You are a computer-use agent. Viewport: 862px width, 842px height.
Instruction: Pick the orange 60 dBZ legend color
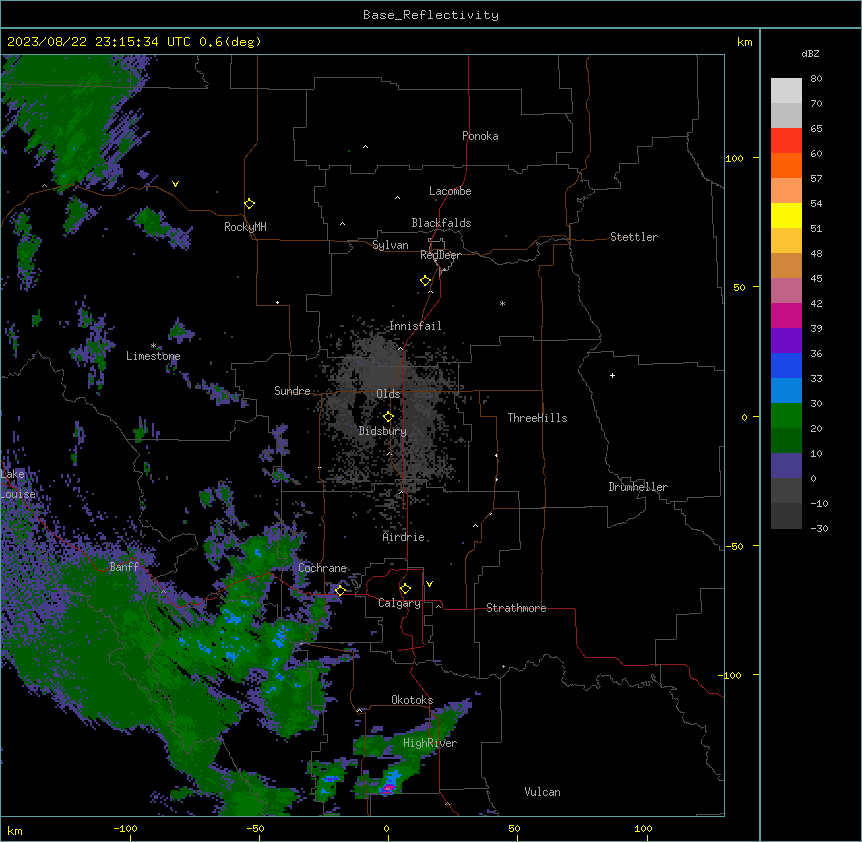click(x=786, y=165)
